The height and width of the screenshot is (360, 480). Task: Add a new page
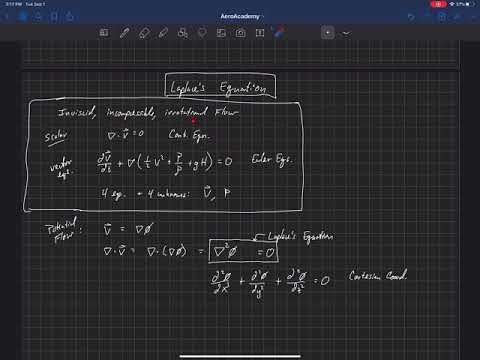442,17
